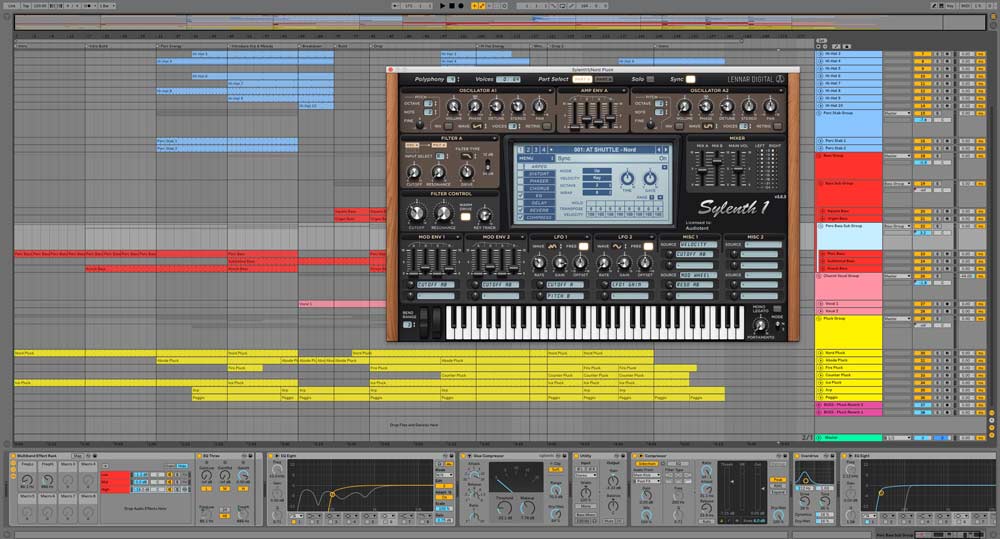Open the Misc 1 Velocity source dropdown
Viewport: 1000px width, 539px height.
pyautogui.click(x=692, y=245)
